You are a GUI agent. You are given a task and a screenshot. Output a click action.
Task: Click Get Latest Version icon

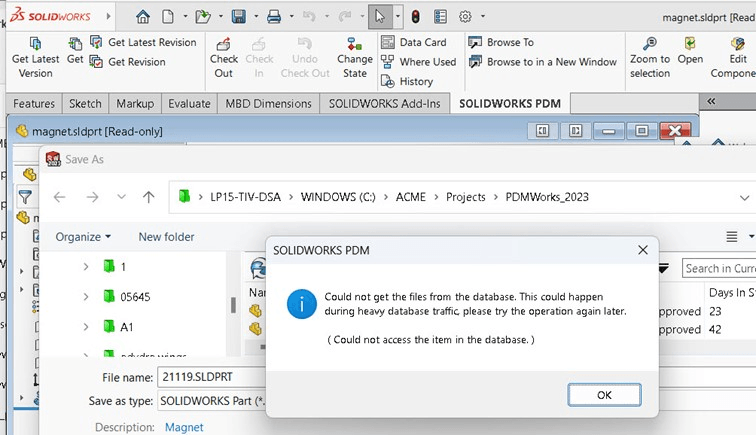click(35, 45)
